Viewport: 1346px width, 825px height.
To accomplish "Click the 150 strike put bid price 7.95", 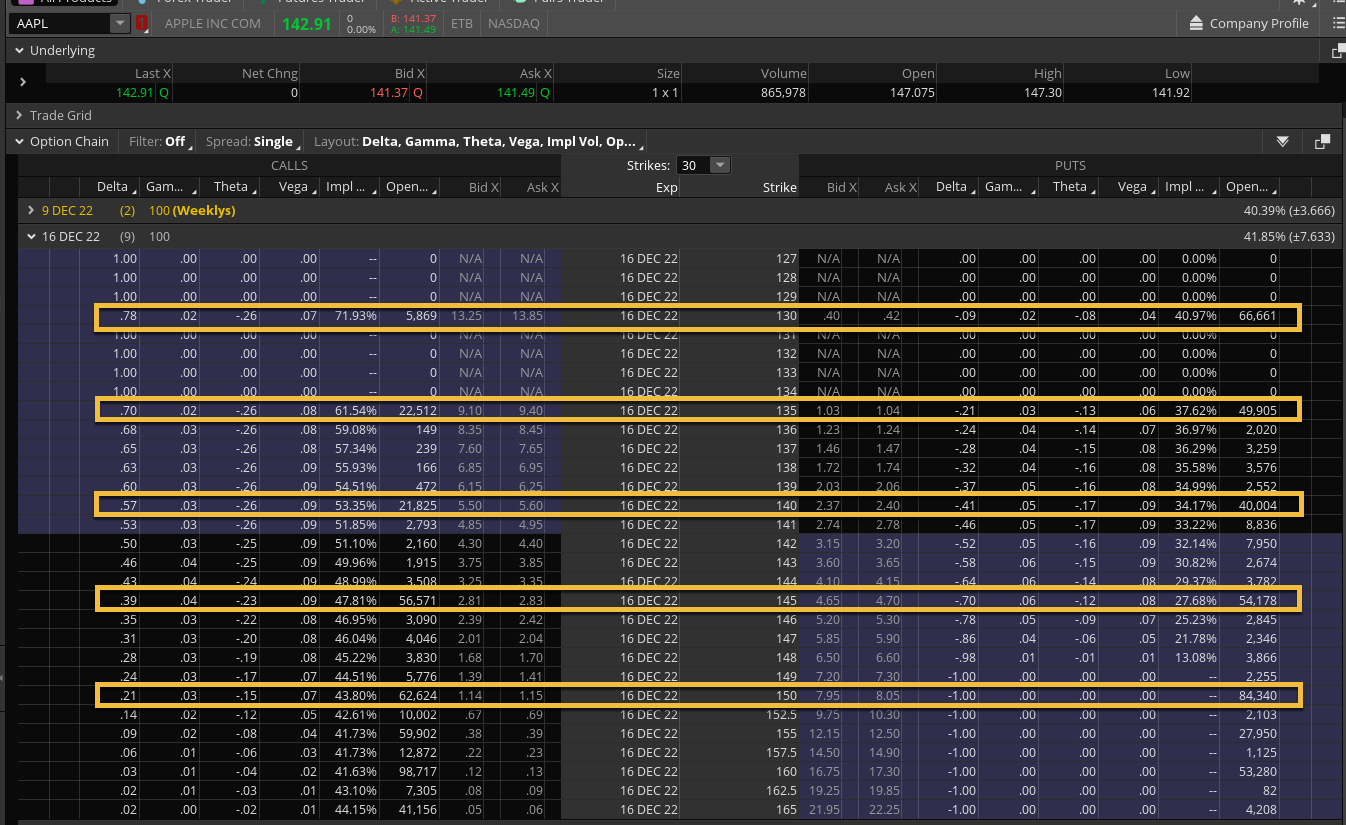I will [826, 695].
